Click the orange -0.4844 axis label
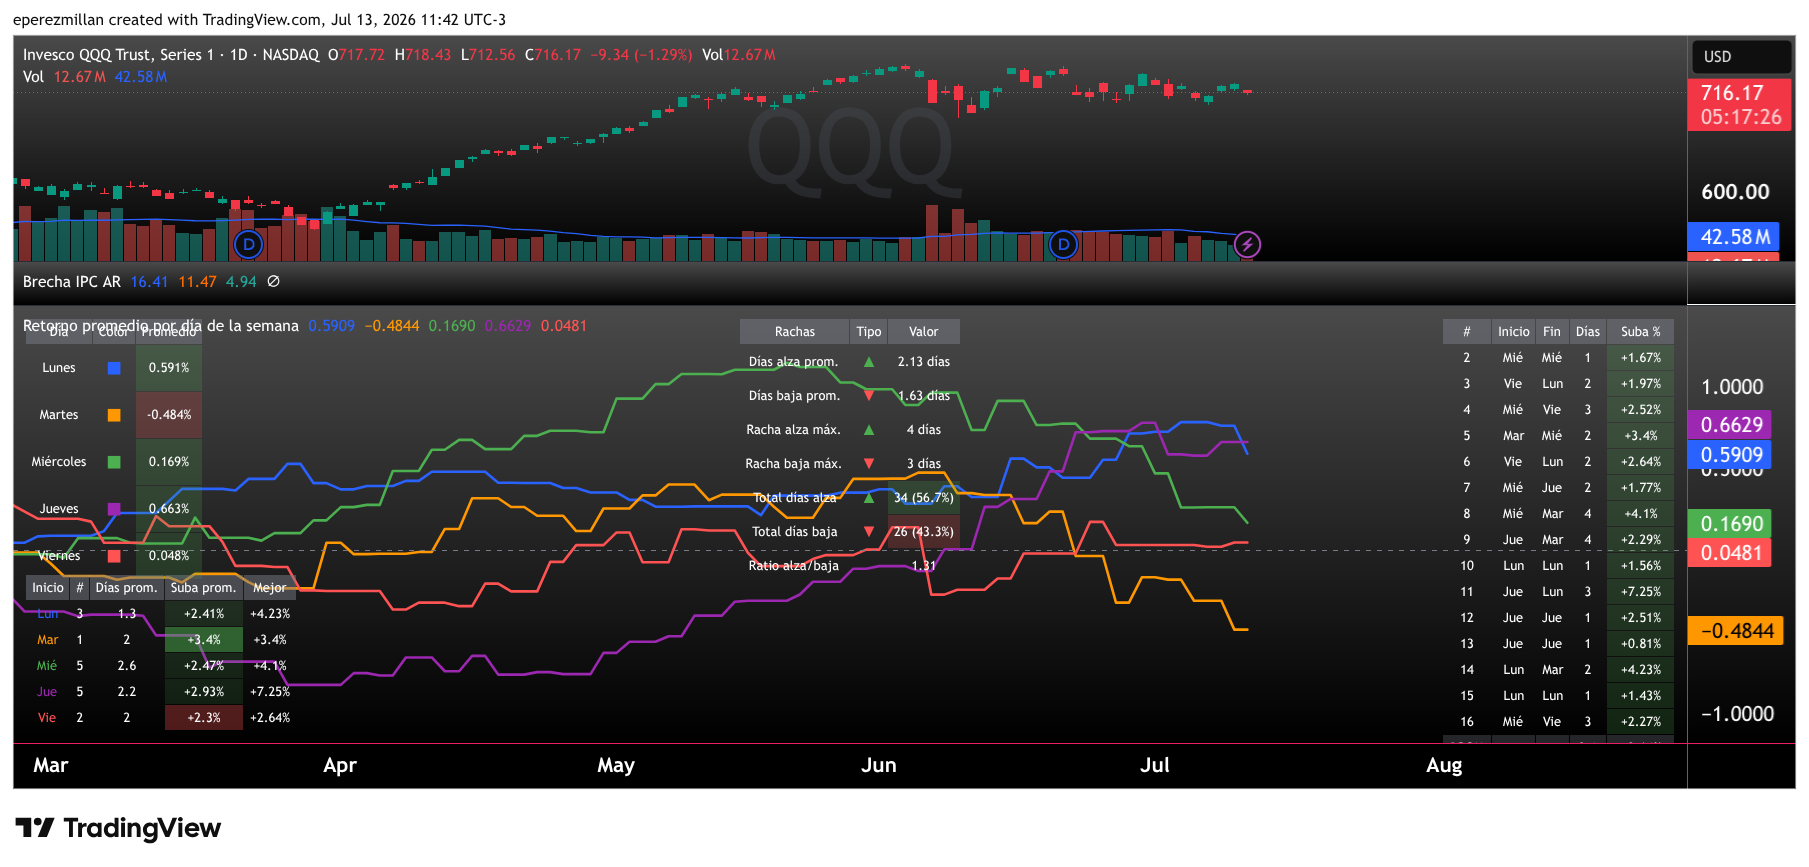The height and width of the screenshot is (867, 1809). coord(1736,631)
